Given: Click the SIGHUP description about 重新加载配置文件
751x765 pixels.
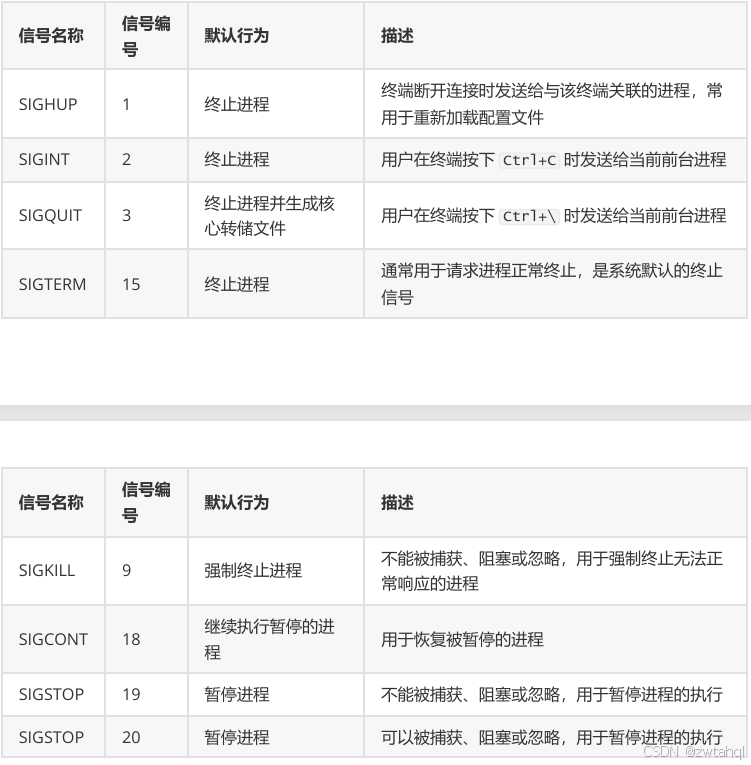Looking at the screenshot, I should point(551,104).
